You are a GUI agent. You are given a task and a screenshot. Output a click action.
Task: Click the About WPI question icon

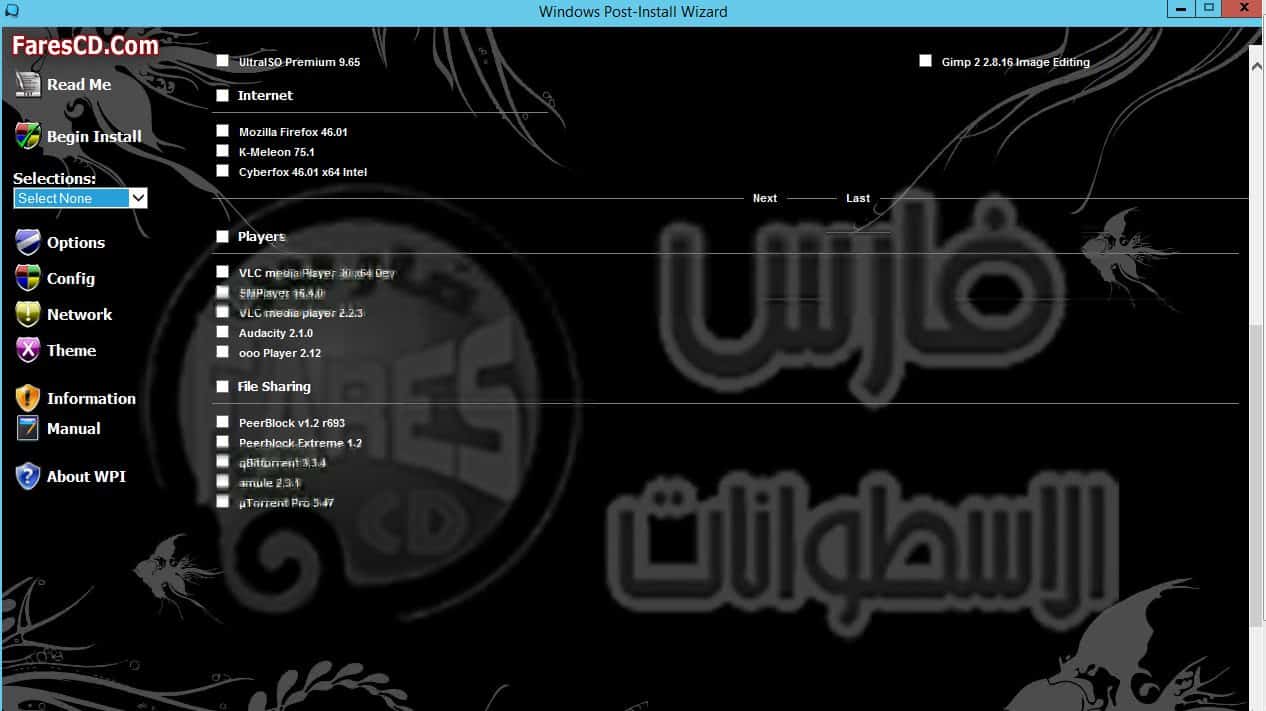point(28,476)
